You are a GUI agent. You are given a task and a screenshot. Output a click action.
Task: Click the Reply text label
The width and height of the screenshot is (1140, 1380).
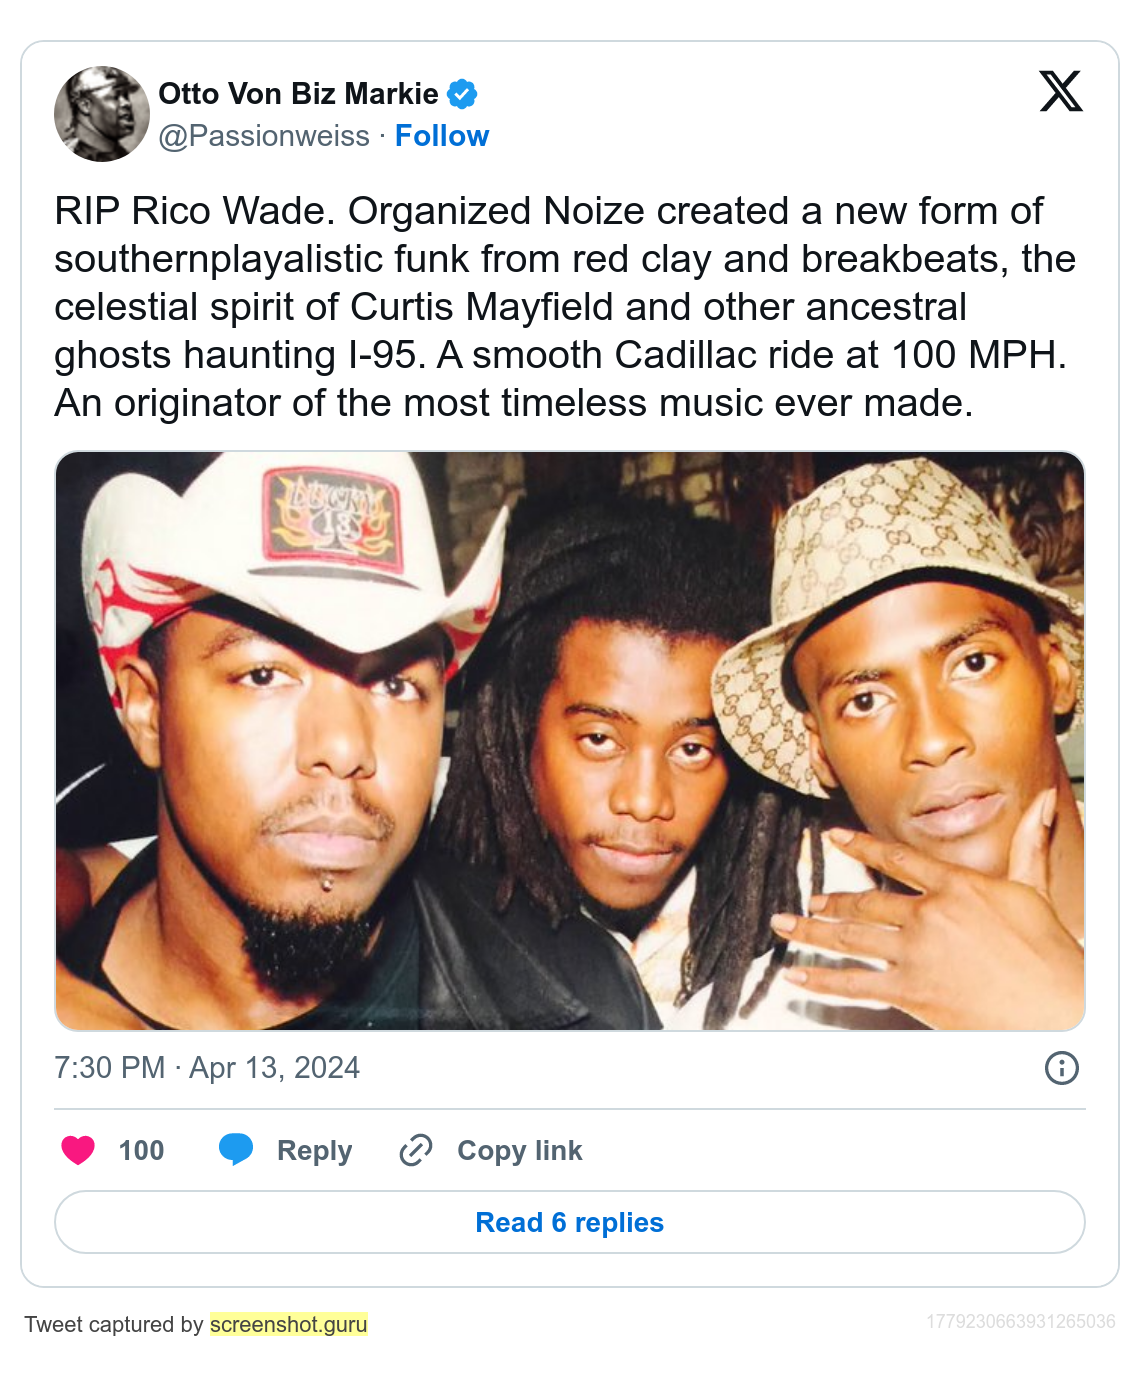314,1151
